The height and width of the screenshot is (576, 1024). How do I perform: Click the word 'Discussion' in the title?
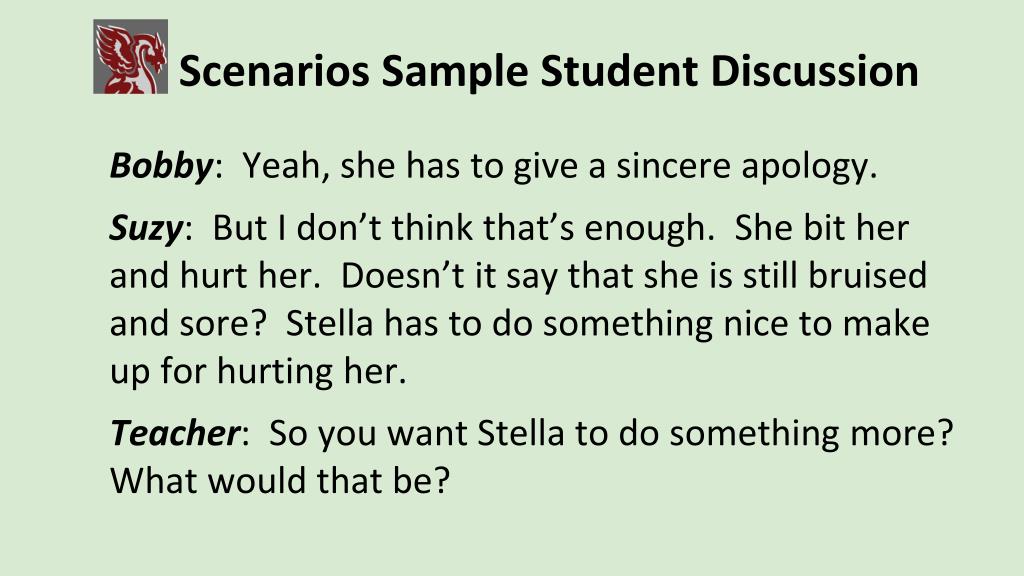tap(814, 71)
